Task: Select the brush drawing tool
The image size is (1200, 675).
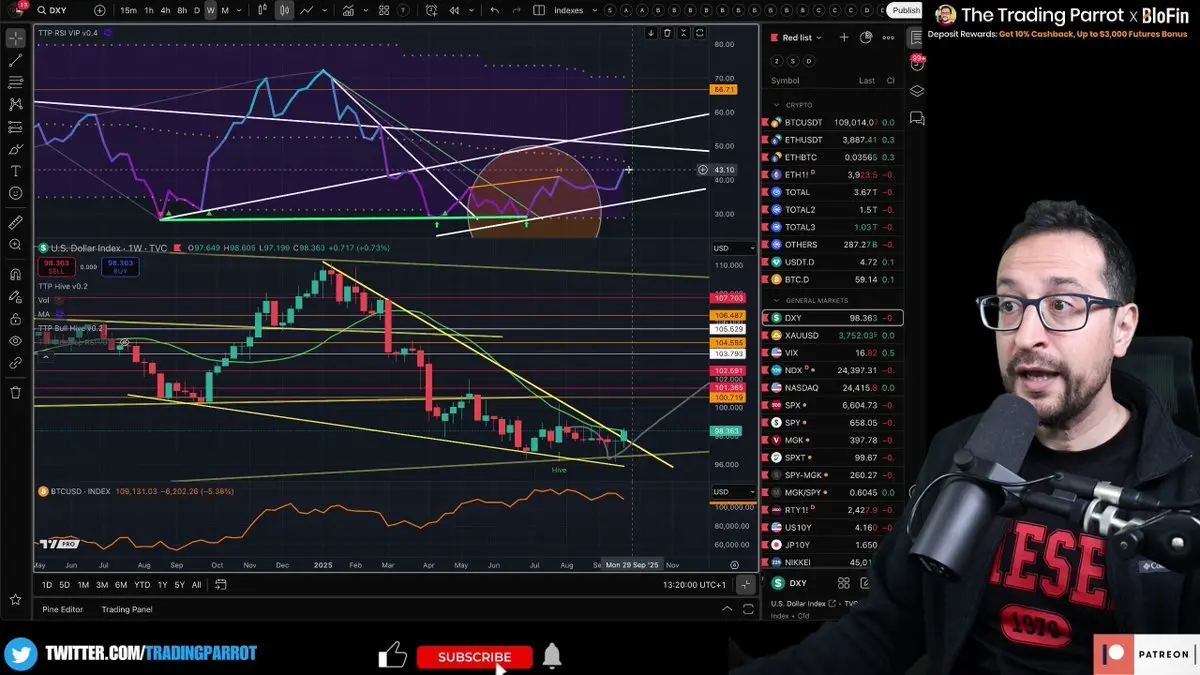Action: [x=15, y=149]
